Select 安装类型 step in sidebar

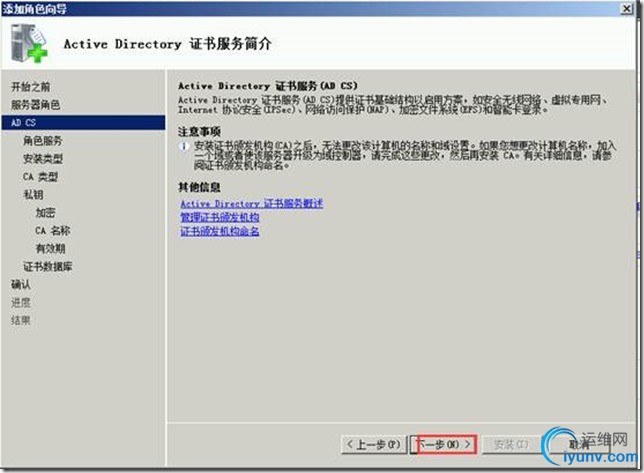click(x=43, y=159)
